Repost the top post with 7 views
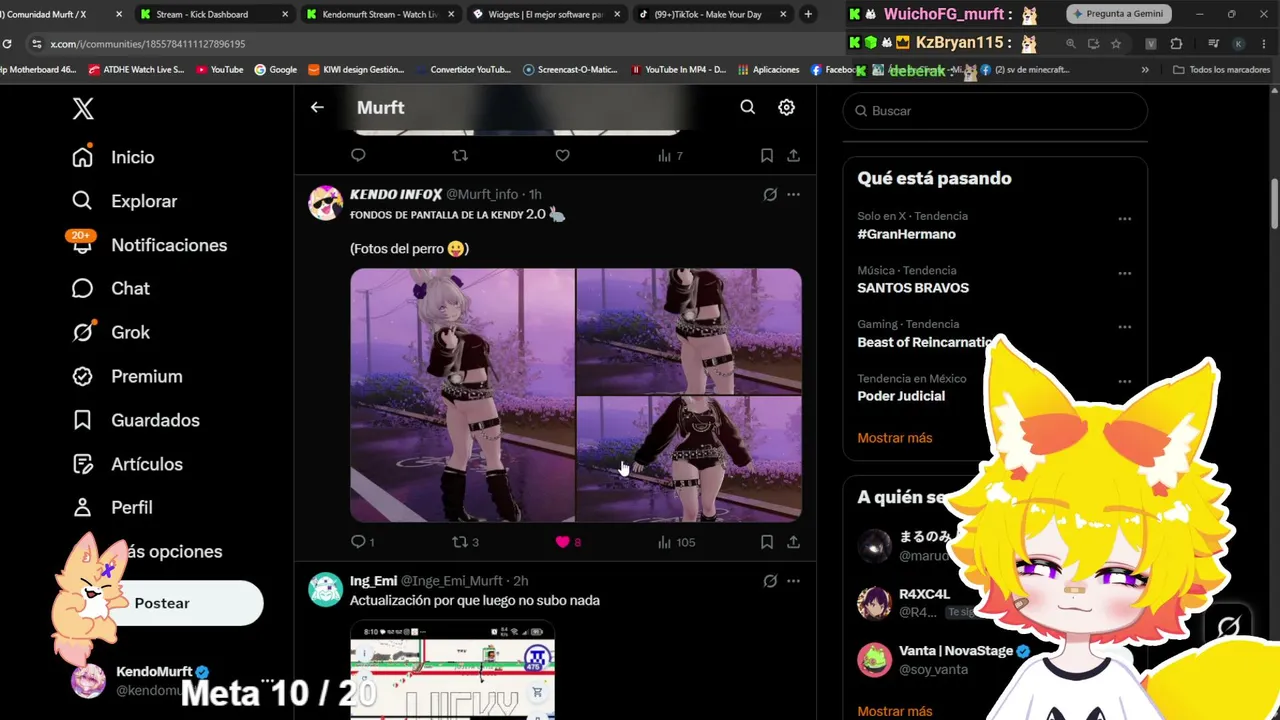The width and height of the screenshot is (1280, 720). tap(460, 155)
